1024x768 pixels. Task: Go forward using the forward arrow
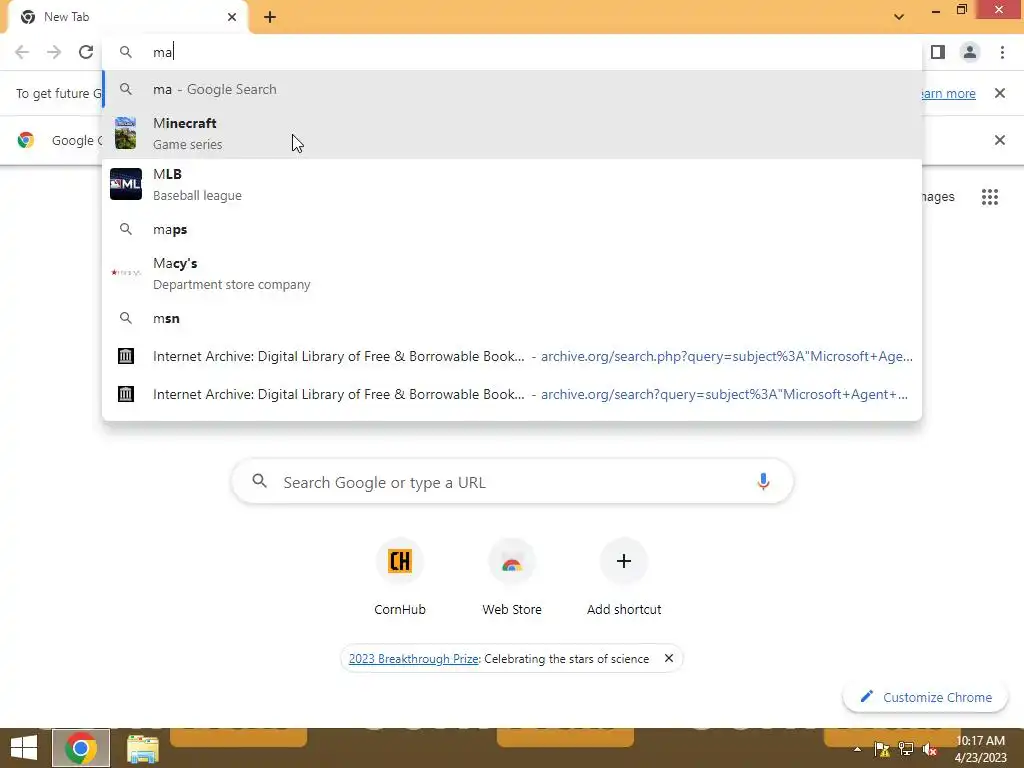[x=54, y=52]
